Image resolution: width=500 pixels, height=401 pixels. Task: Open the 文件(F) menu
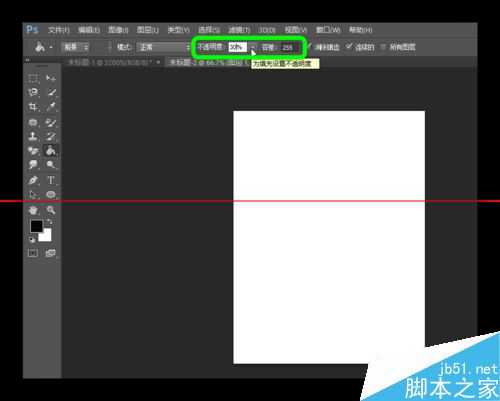59,30
